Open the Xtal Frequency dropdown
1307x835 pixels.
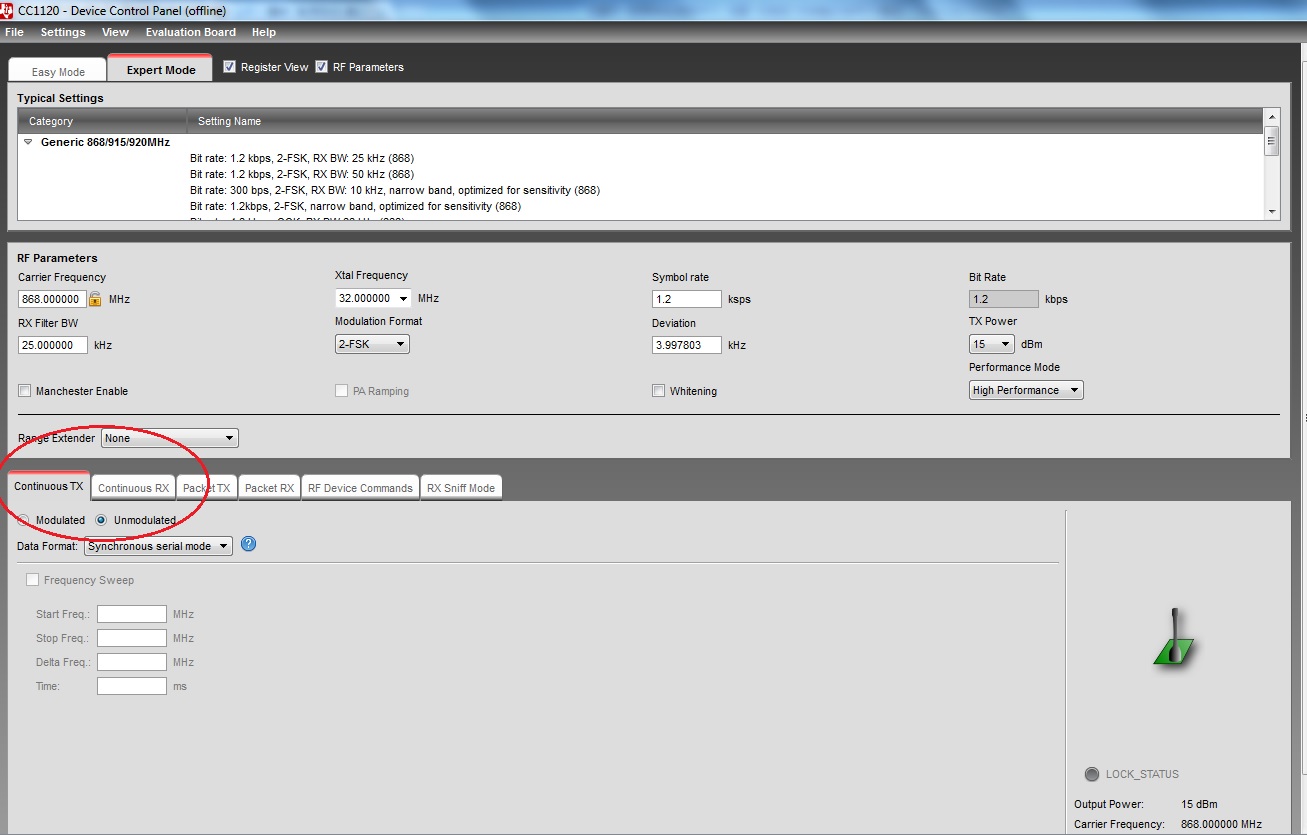373,298
